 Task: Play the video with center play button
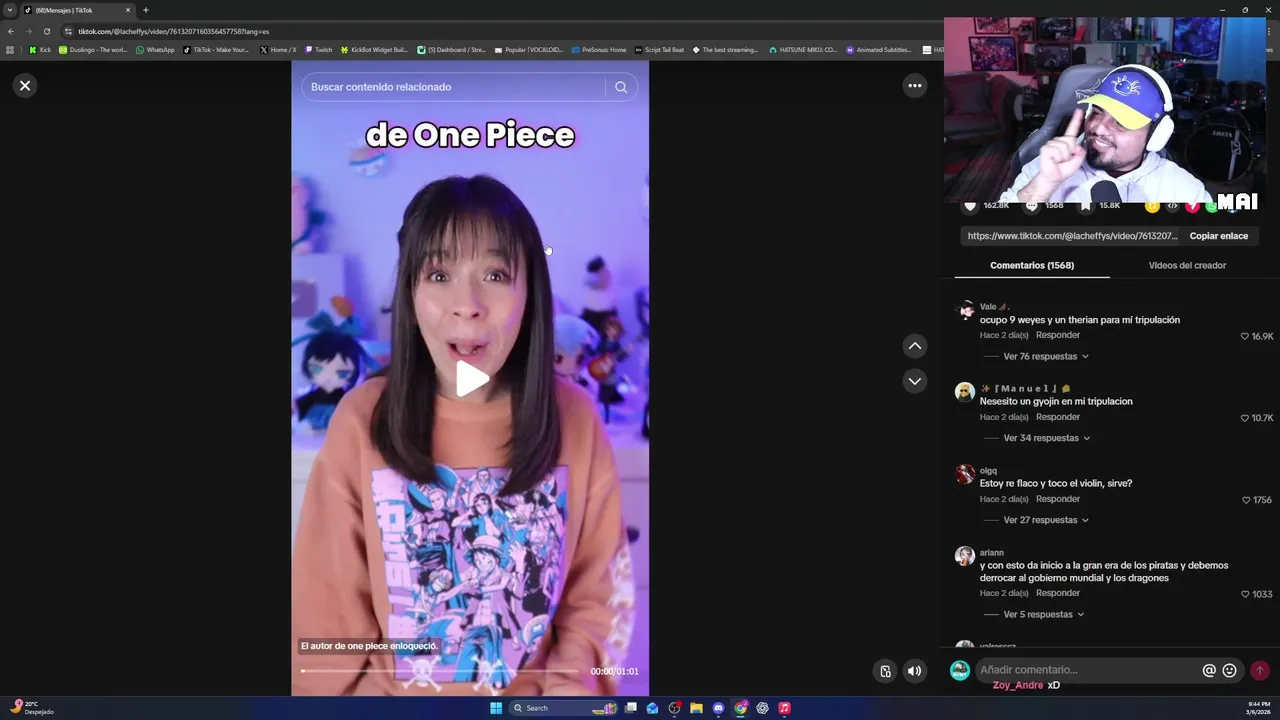471,379
